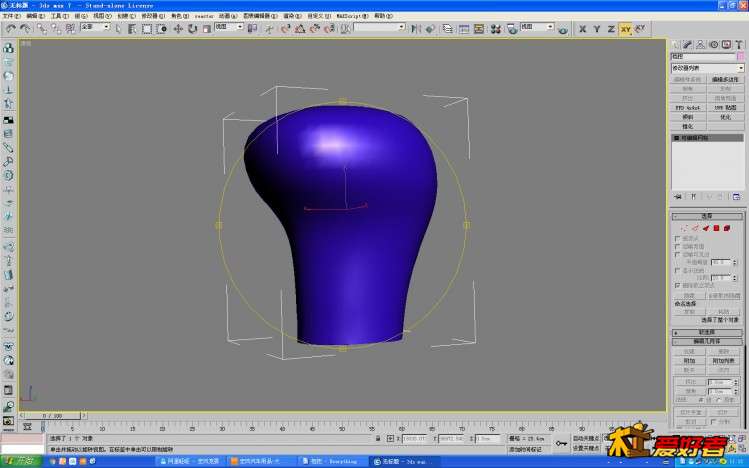
Task: Restrict to Z axis constraint
Action: (x=611, y=29)
